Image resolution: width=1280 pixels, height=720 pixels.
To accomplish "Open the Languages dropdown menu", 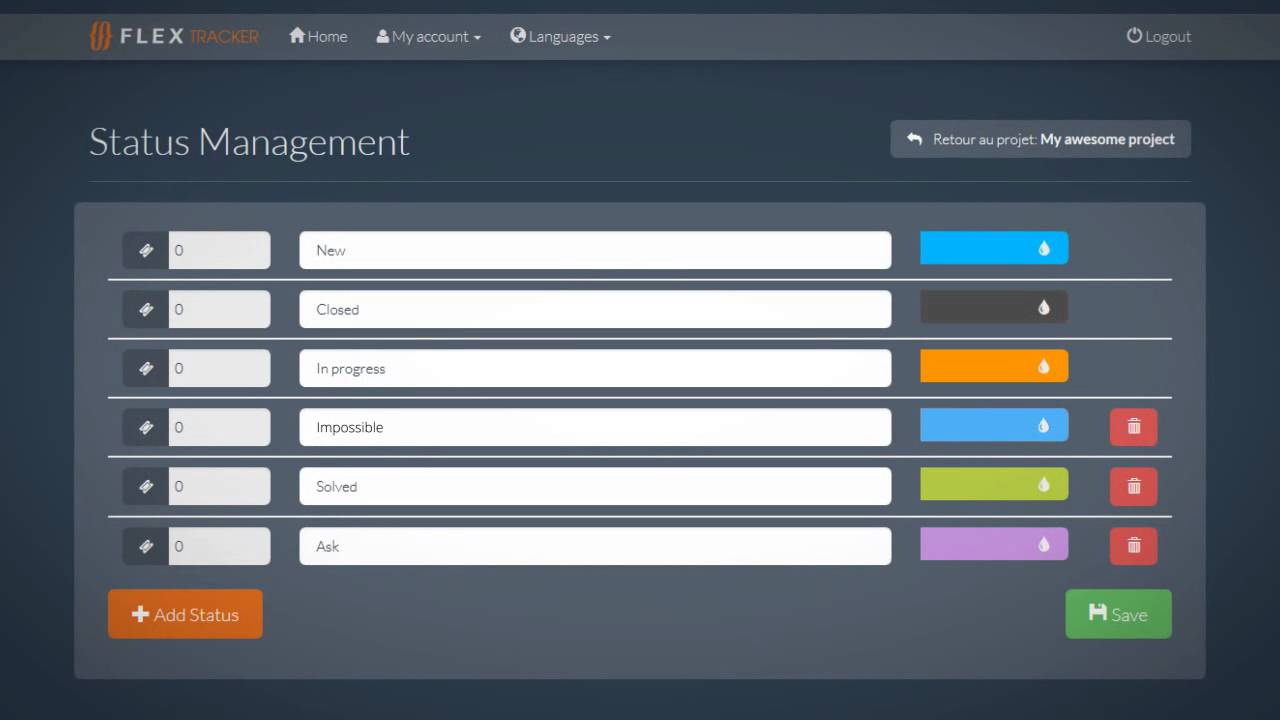I will point(560,36).
